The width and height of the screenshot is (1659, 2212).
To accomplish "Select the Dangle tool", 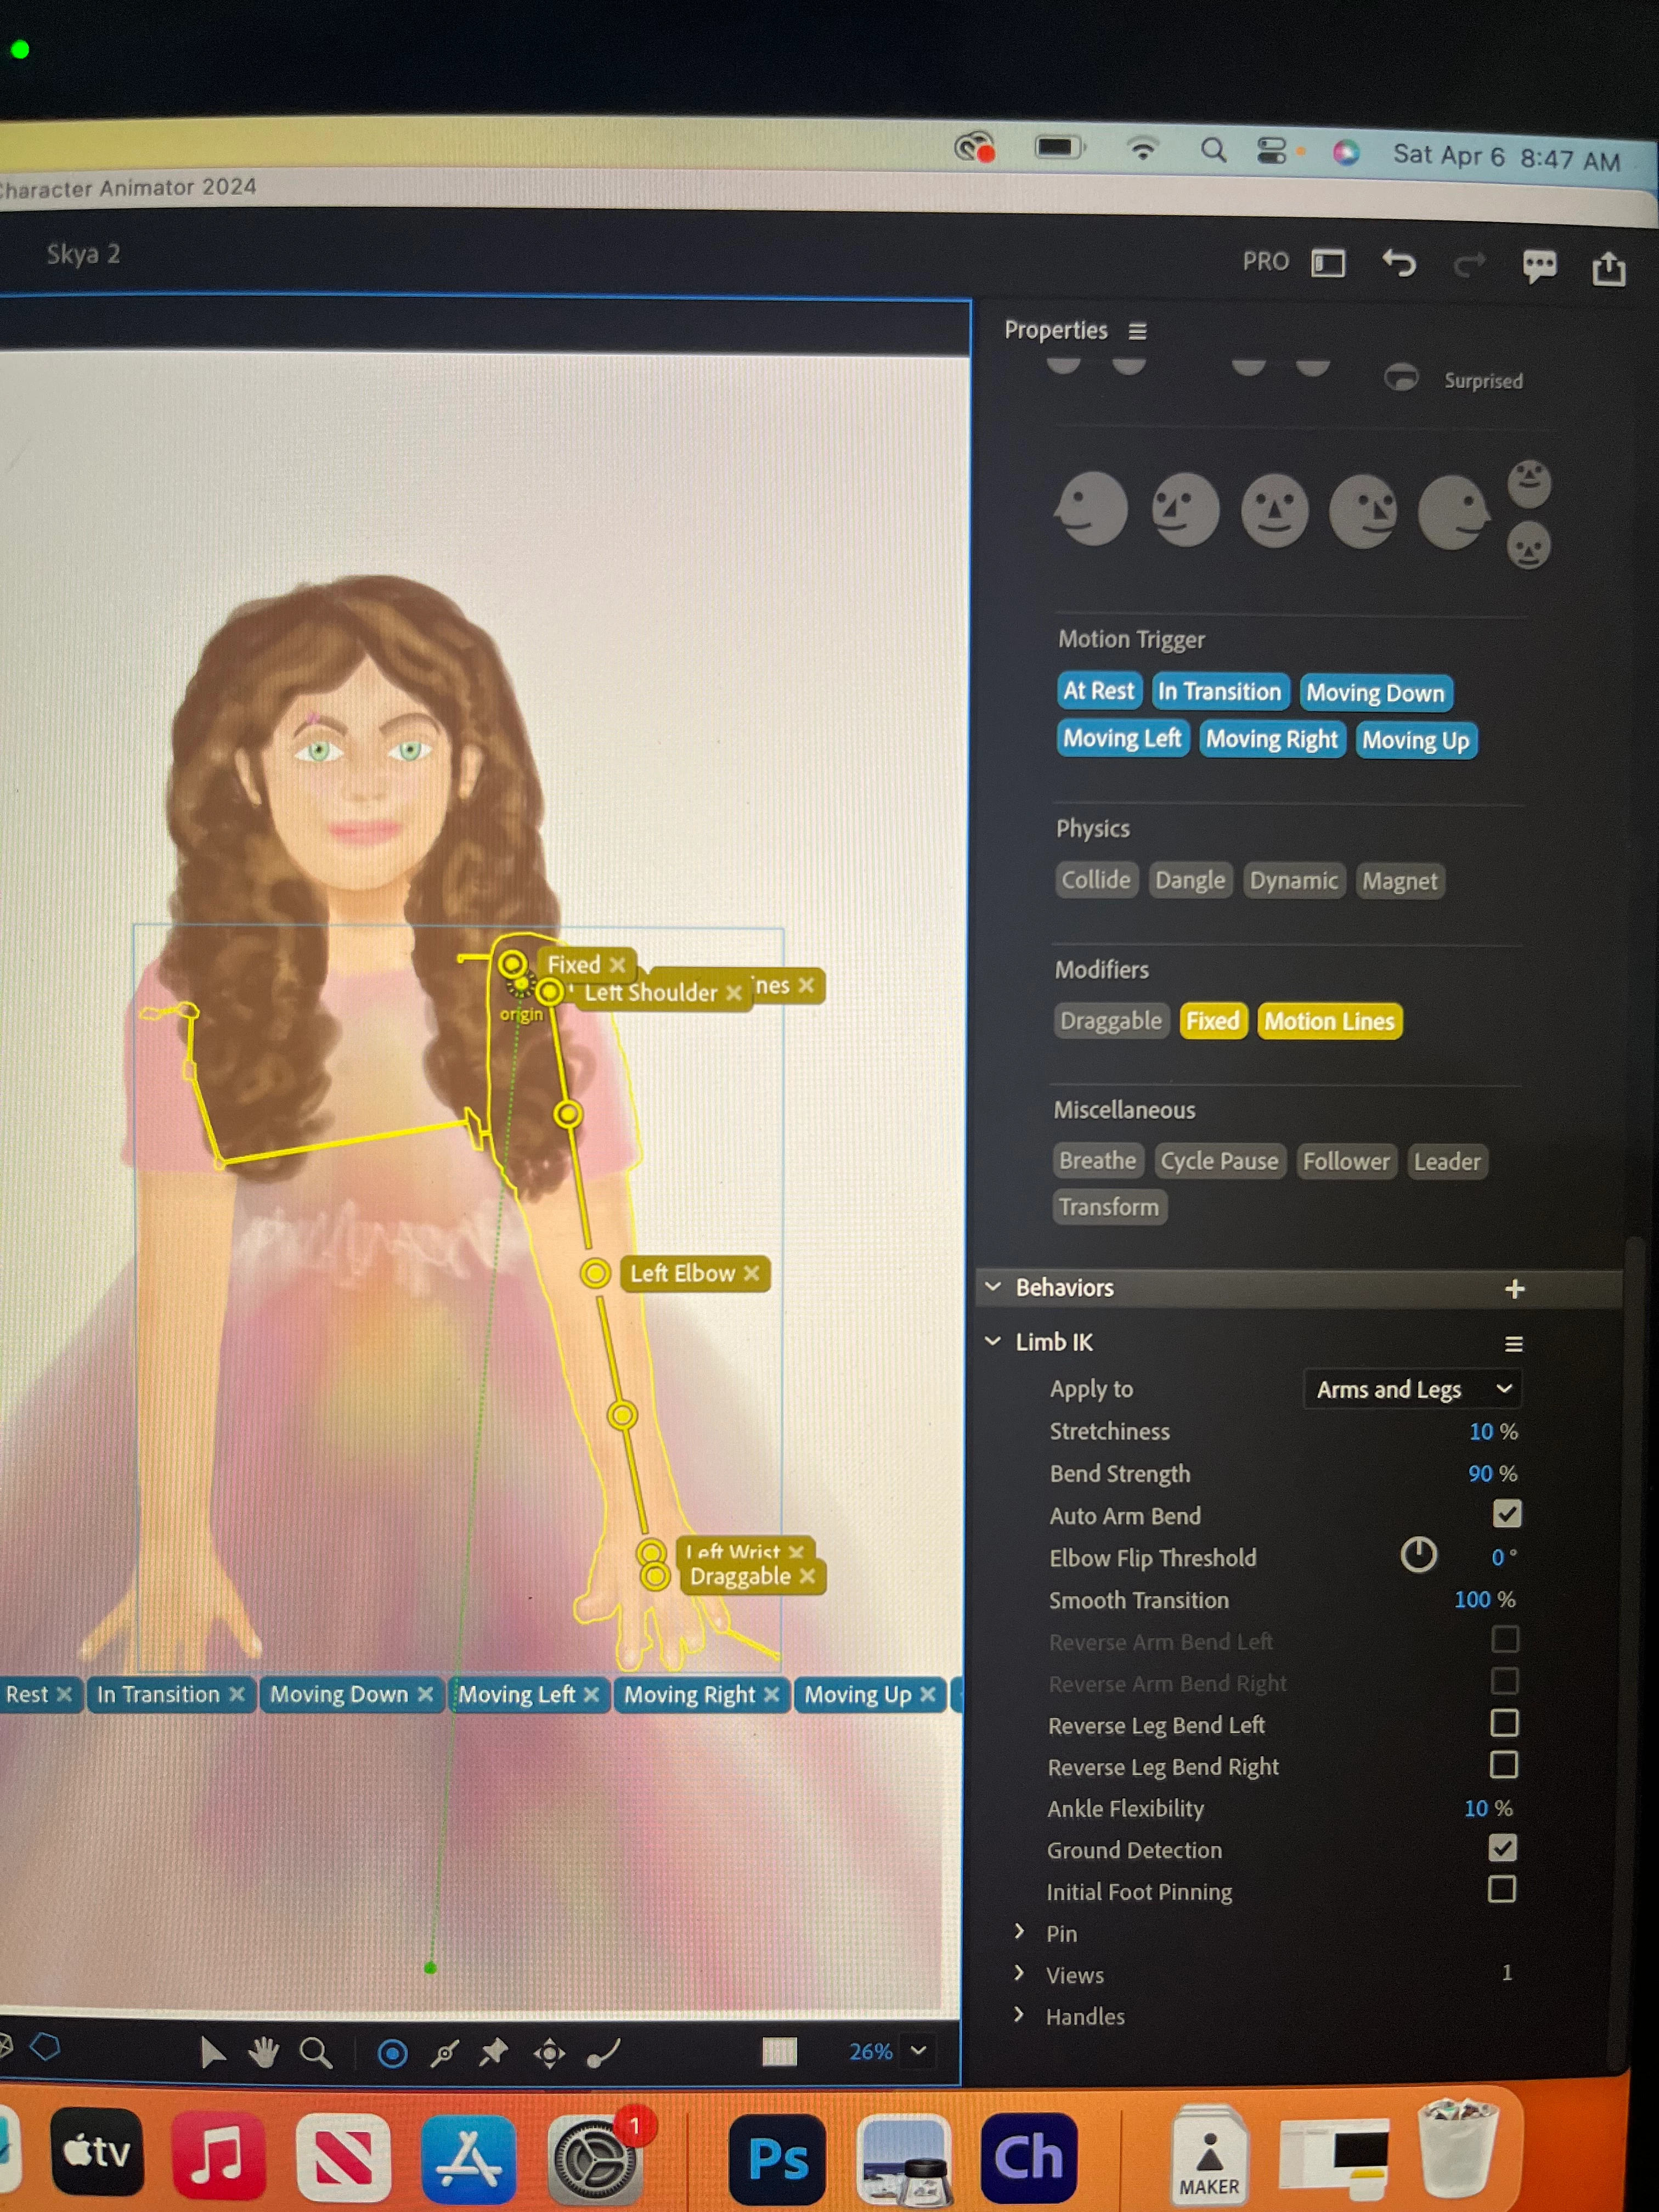I will click(604, 2053).
